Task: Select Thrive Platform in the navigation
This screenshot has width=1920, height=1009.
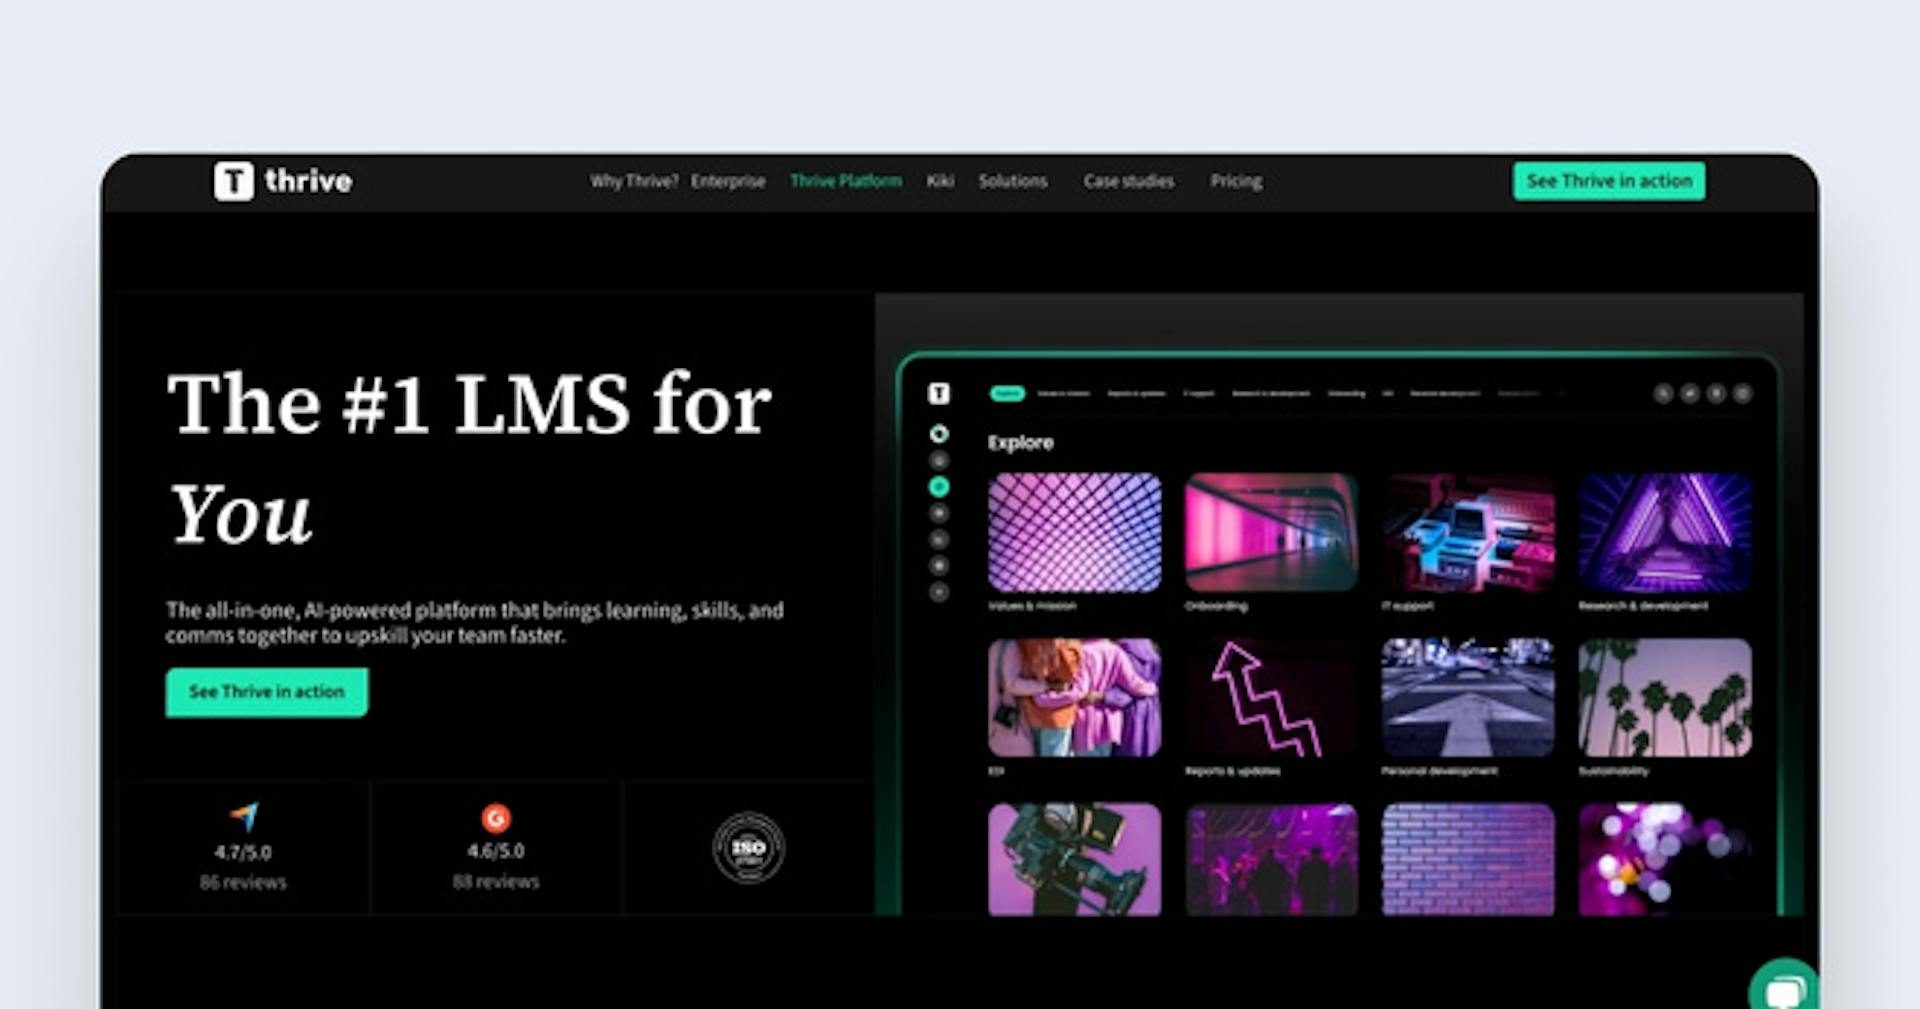Action: tap(846, 181)
